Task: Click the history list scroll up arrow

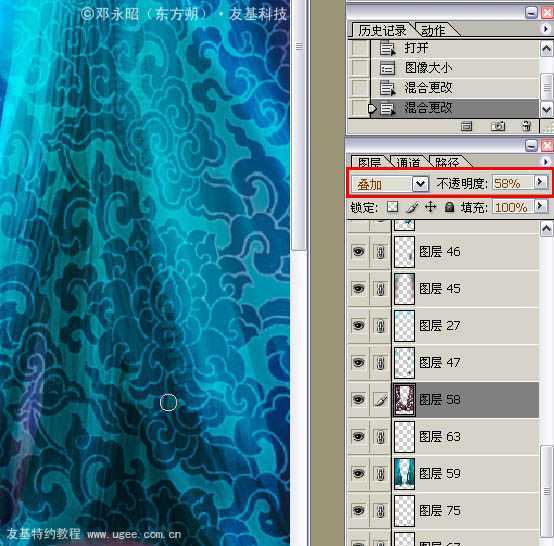Action: pyautogui.click(x=546, y=48)
